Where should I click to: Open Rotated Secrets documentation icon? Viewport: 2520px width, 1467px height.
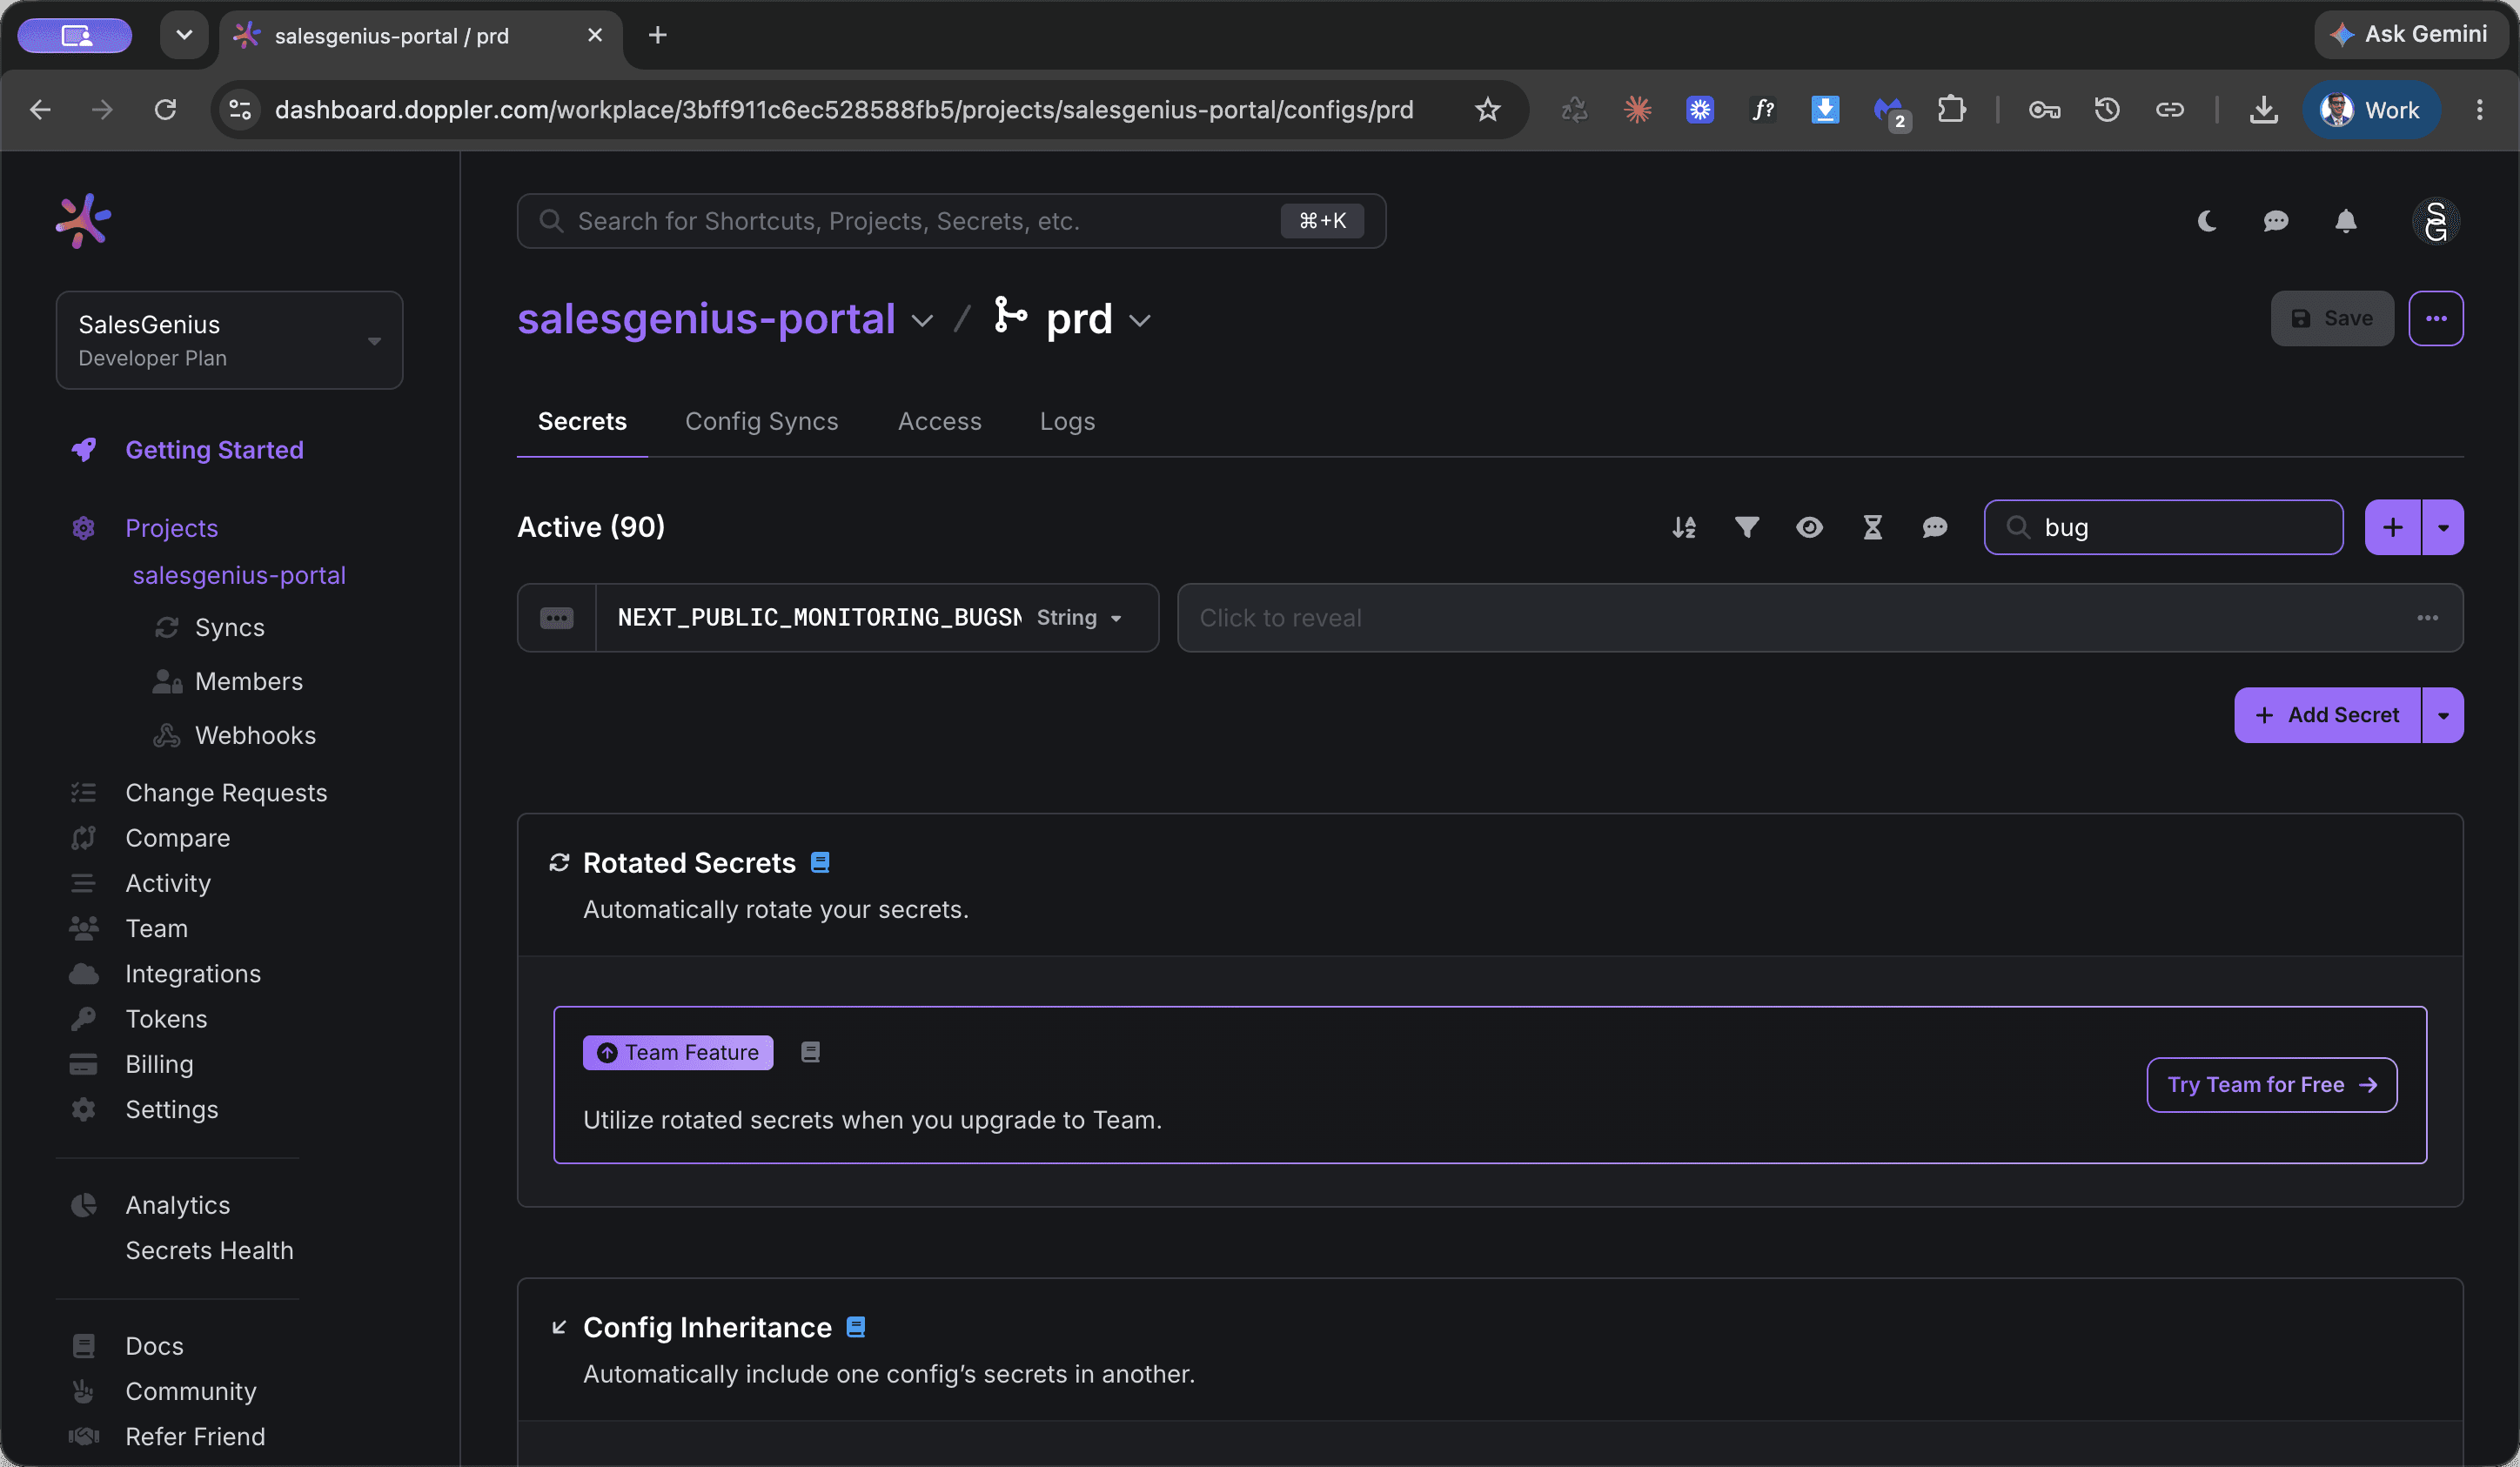tap(820, 862)
